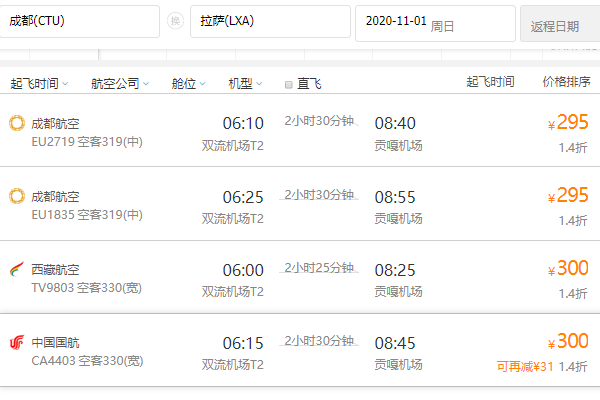
Task: Open the 机型 aircraft type filter
Action: (245, 84)
